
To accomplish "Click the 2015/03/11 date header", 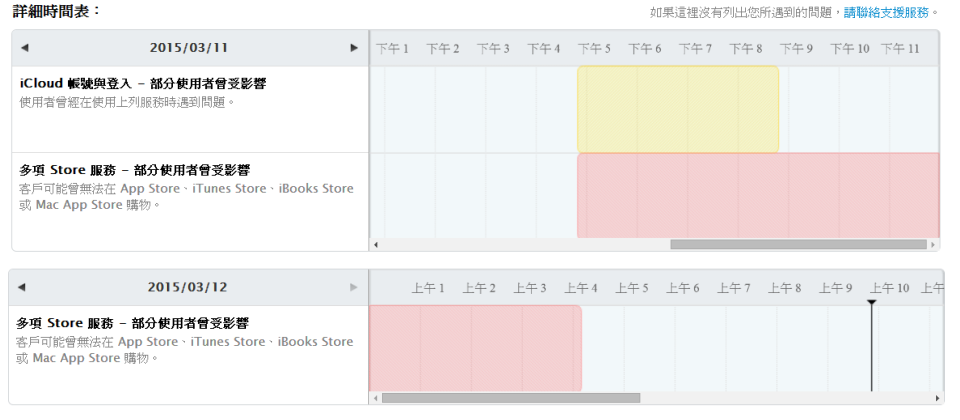I will click(x=189, y=47).
